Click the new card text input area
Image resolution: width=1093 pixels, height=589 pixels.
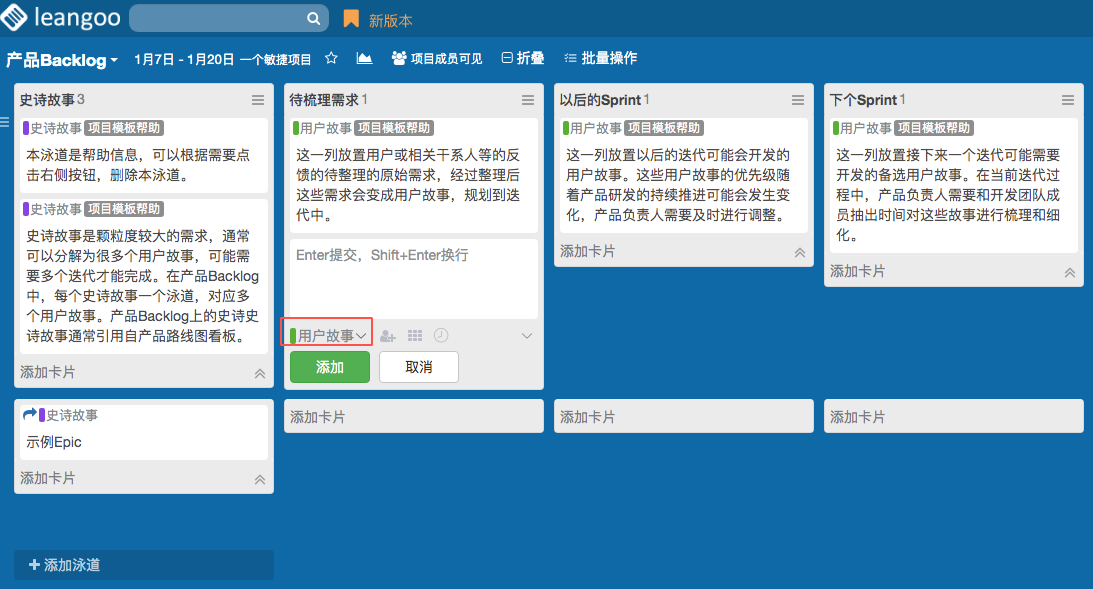click(x=413, y=277)
